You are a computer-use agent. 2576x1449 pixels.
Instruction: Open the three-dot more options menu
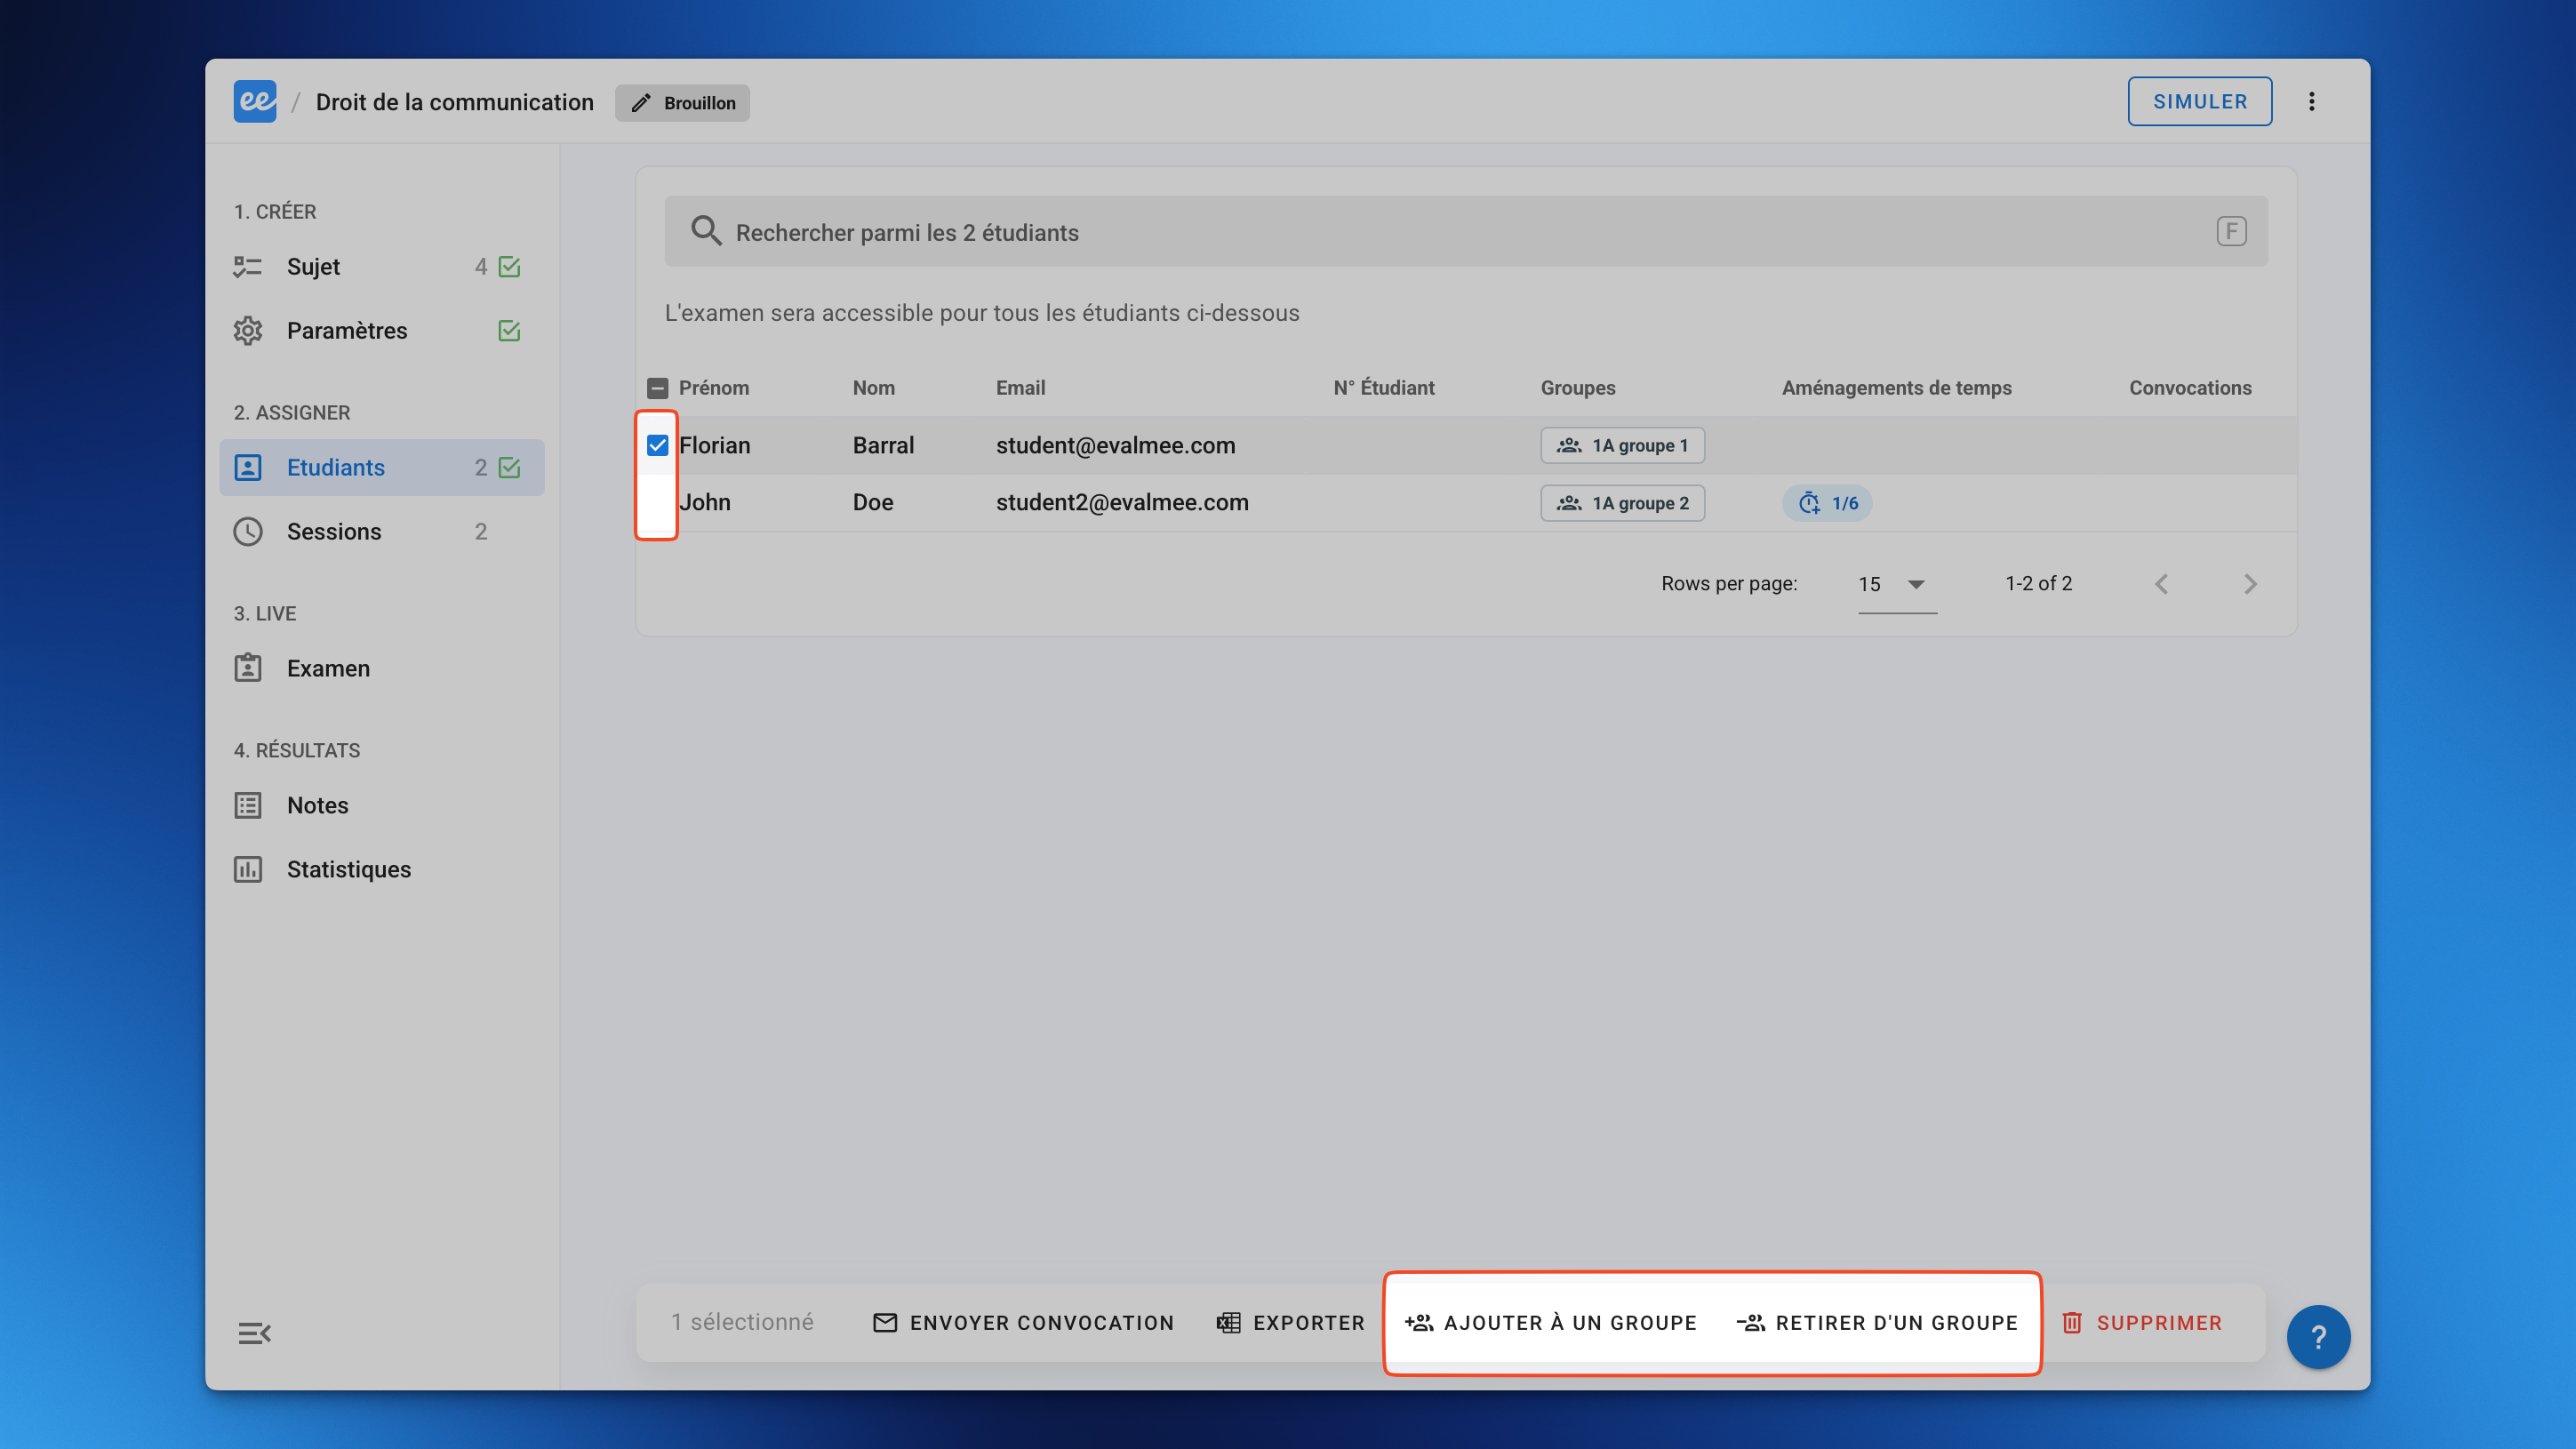(2311, 102)
